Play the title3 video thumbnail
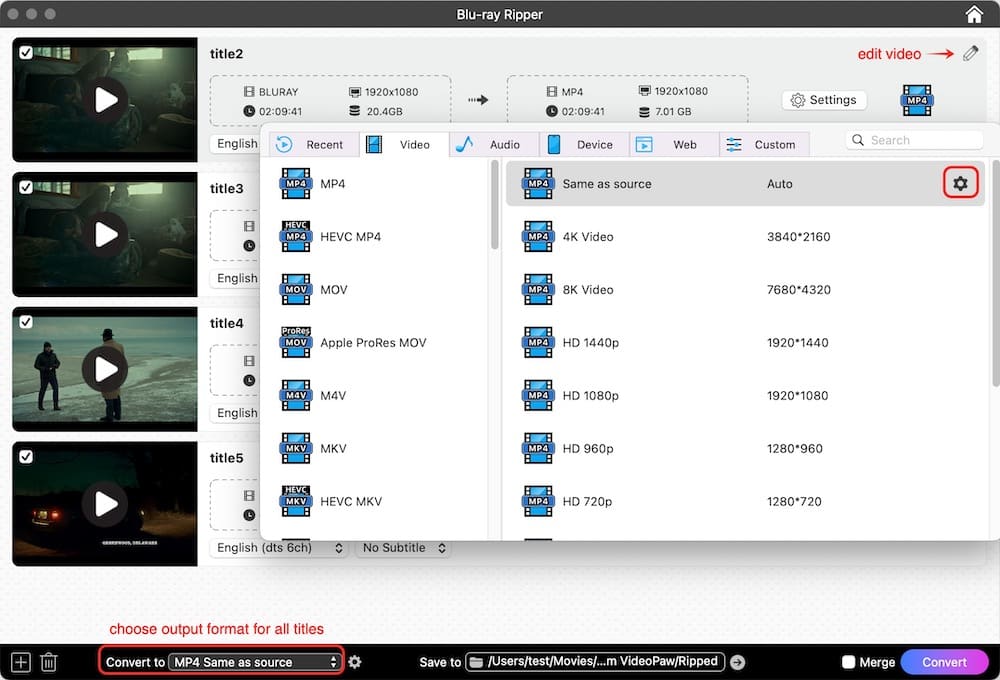Image resolution: width=1000 pixels, height=680 pixels. pyautogui.click(x=105, y=234)
